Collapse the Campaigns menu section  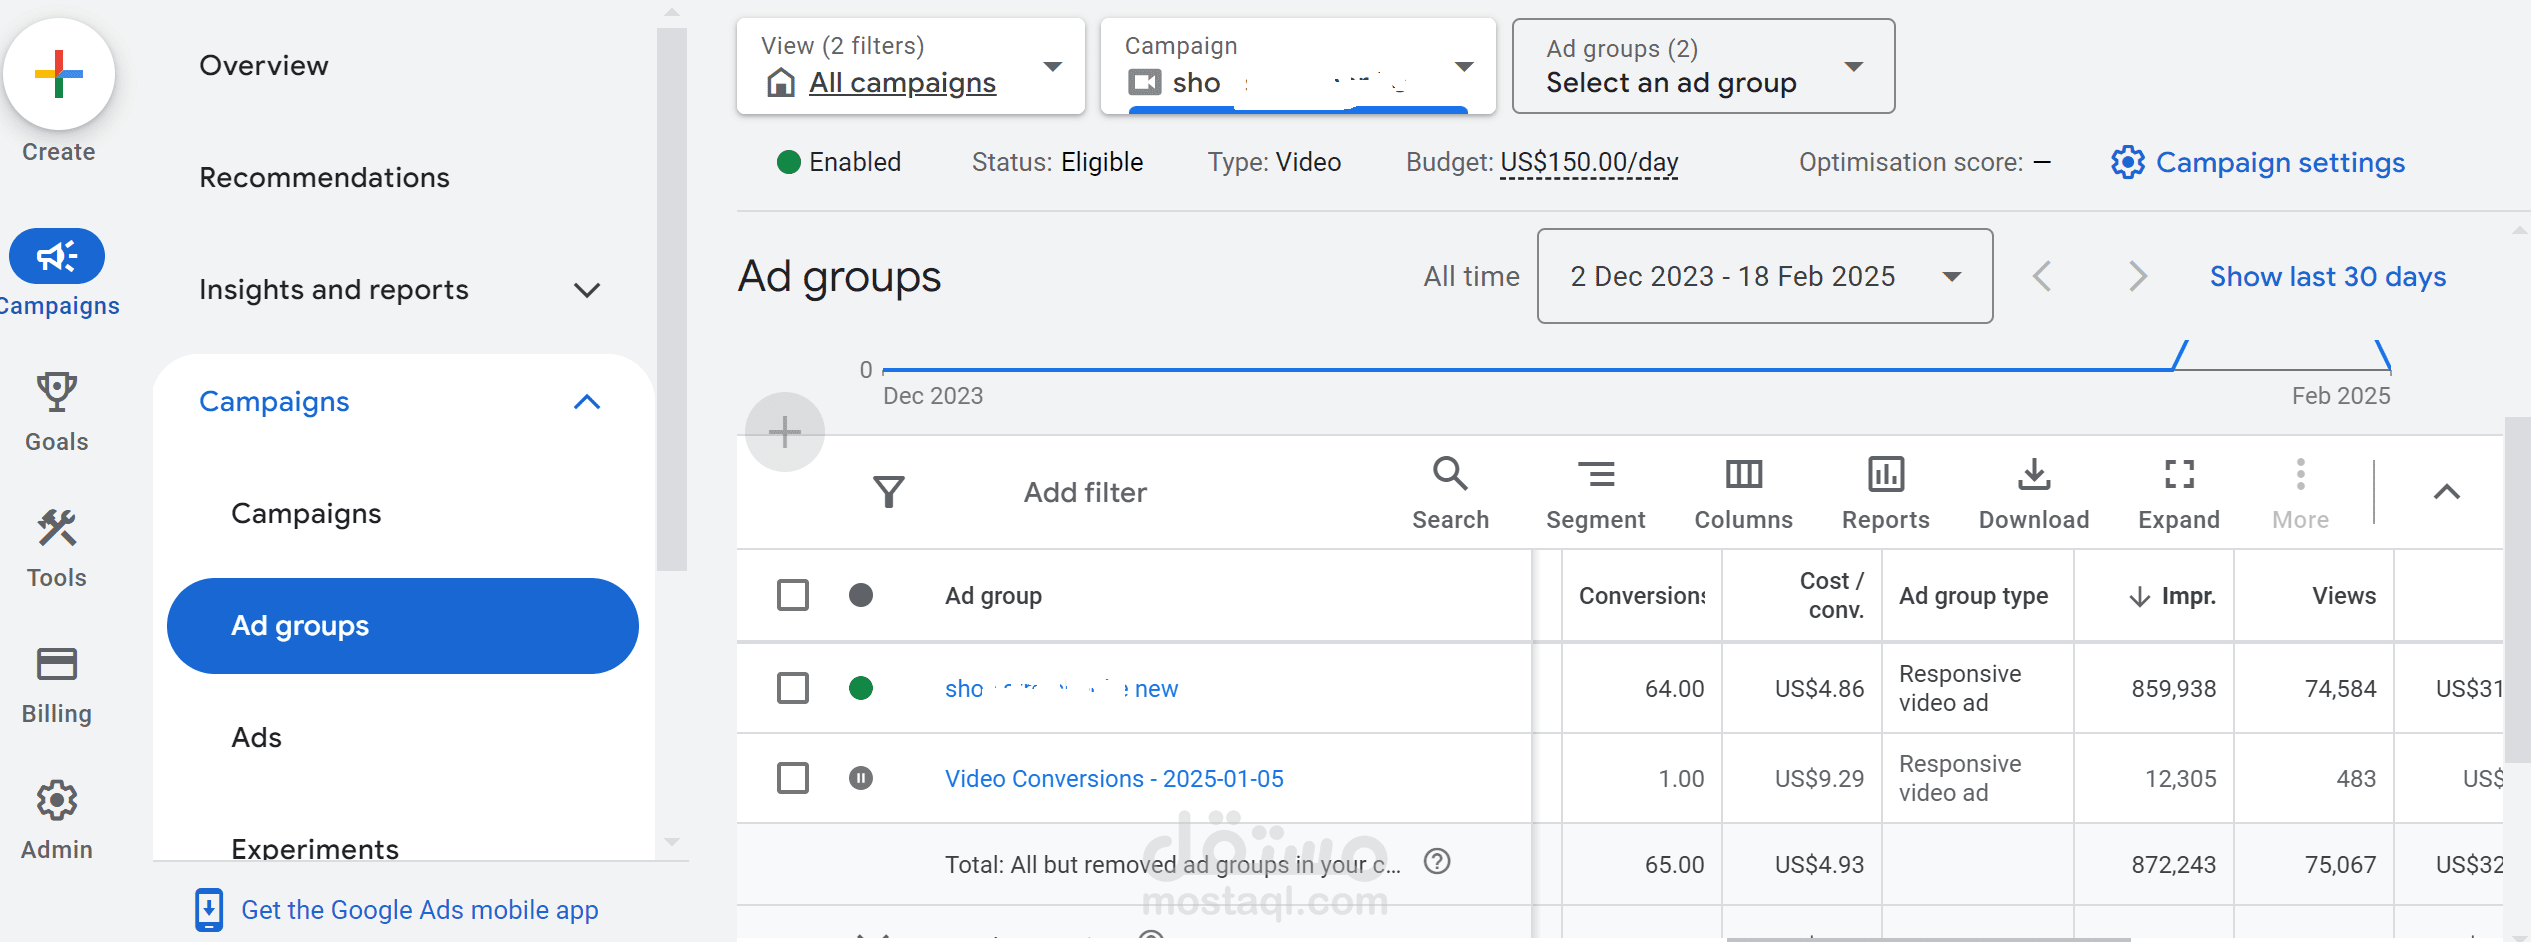click(587, 402)
